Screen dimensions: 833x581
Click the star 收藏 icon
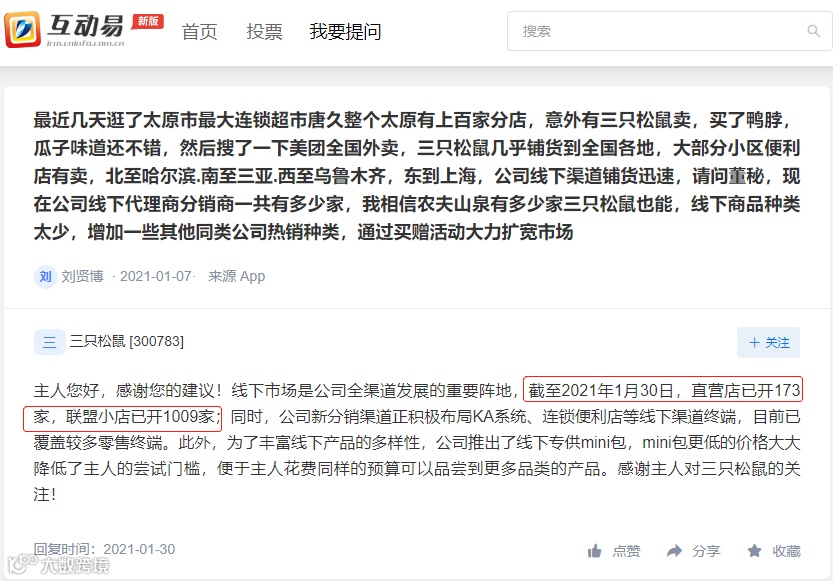(x=754, y=551)
